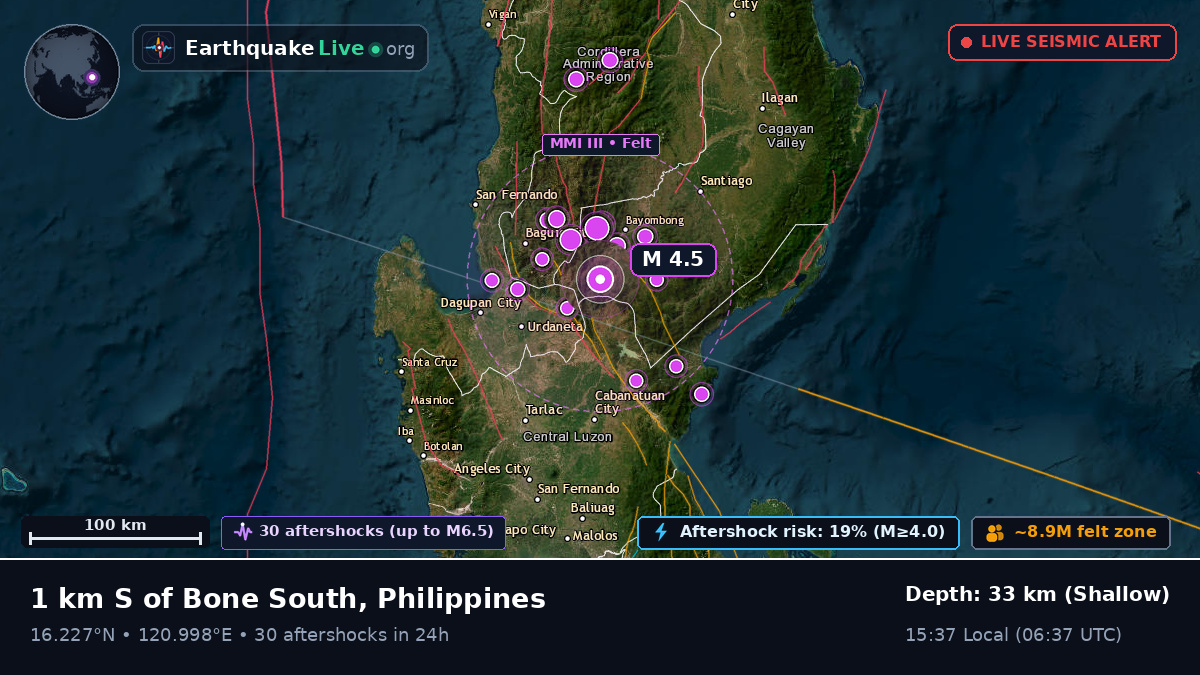
Task: Click the M 4.5 magnitude label
Action: point(673,259)
